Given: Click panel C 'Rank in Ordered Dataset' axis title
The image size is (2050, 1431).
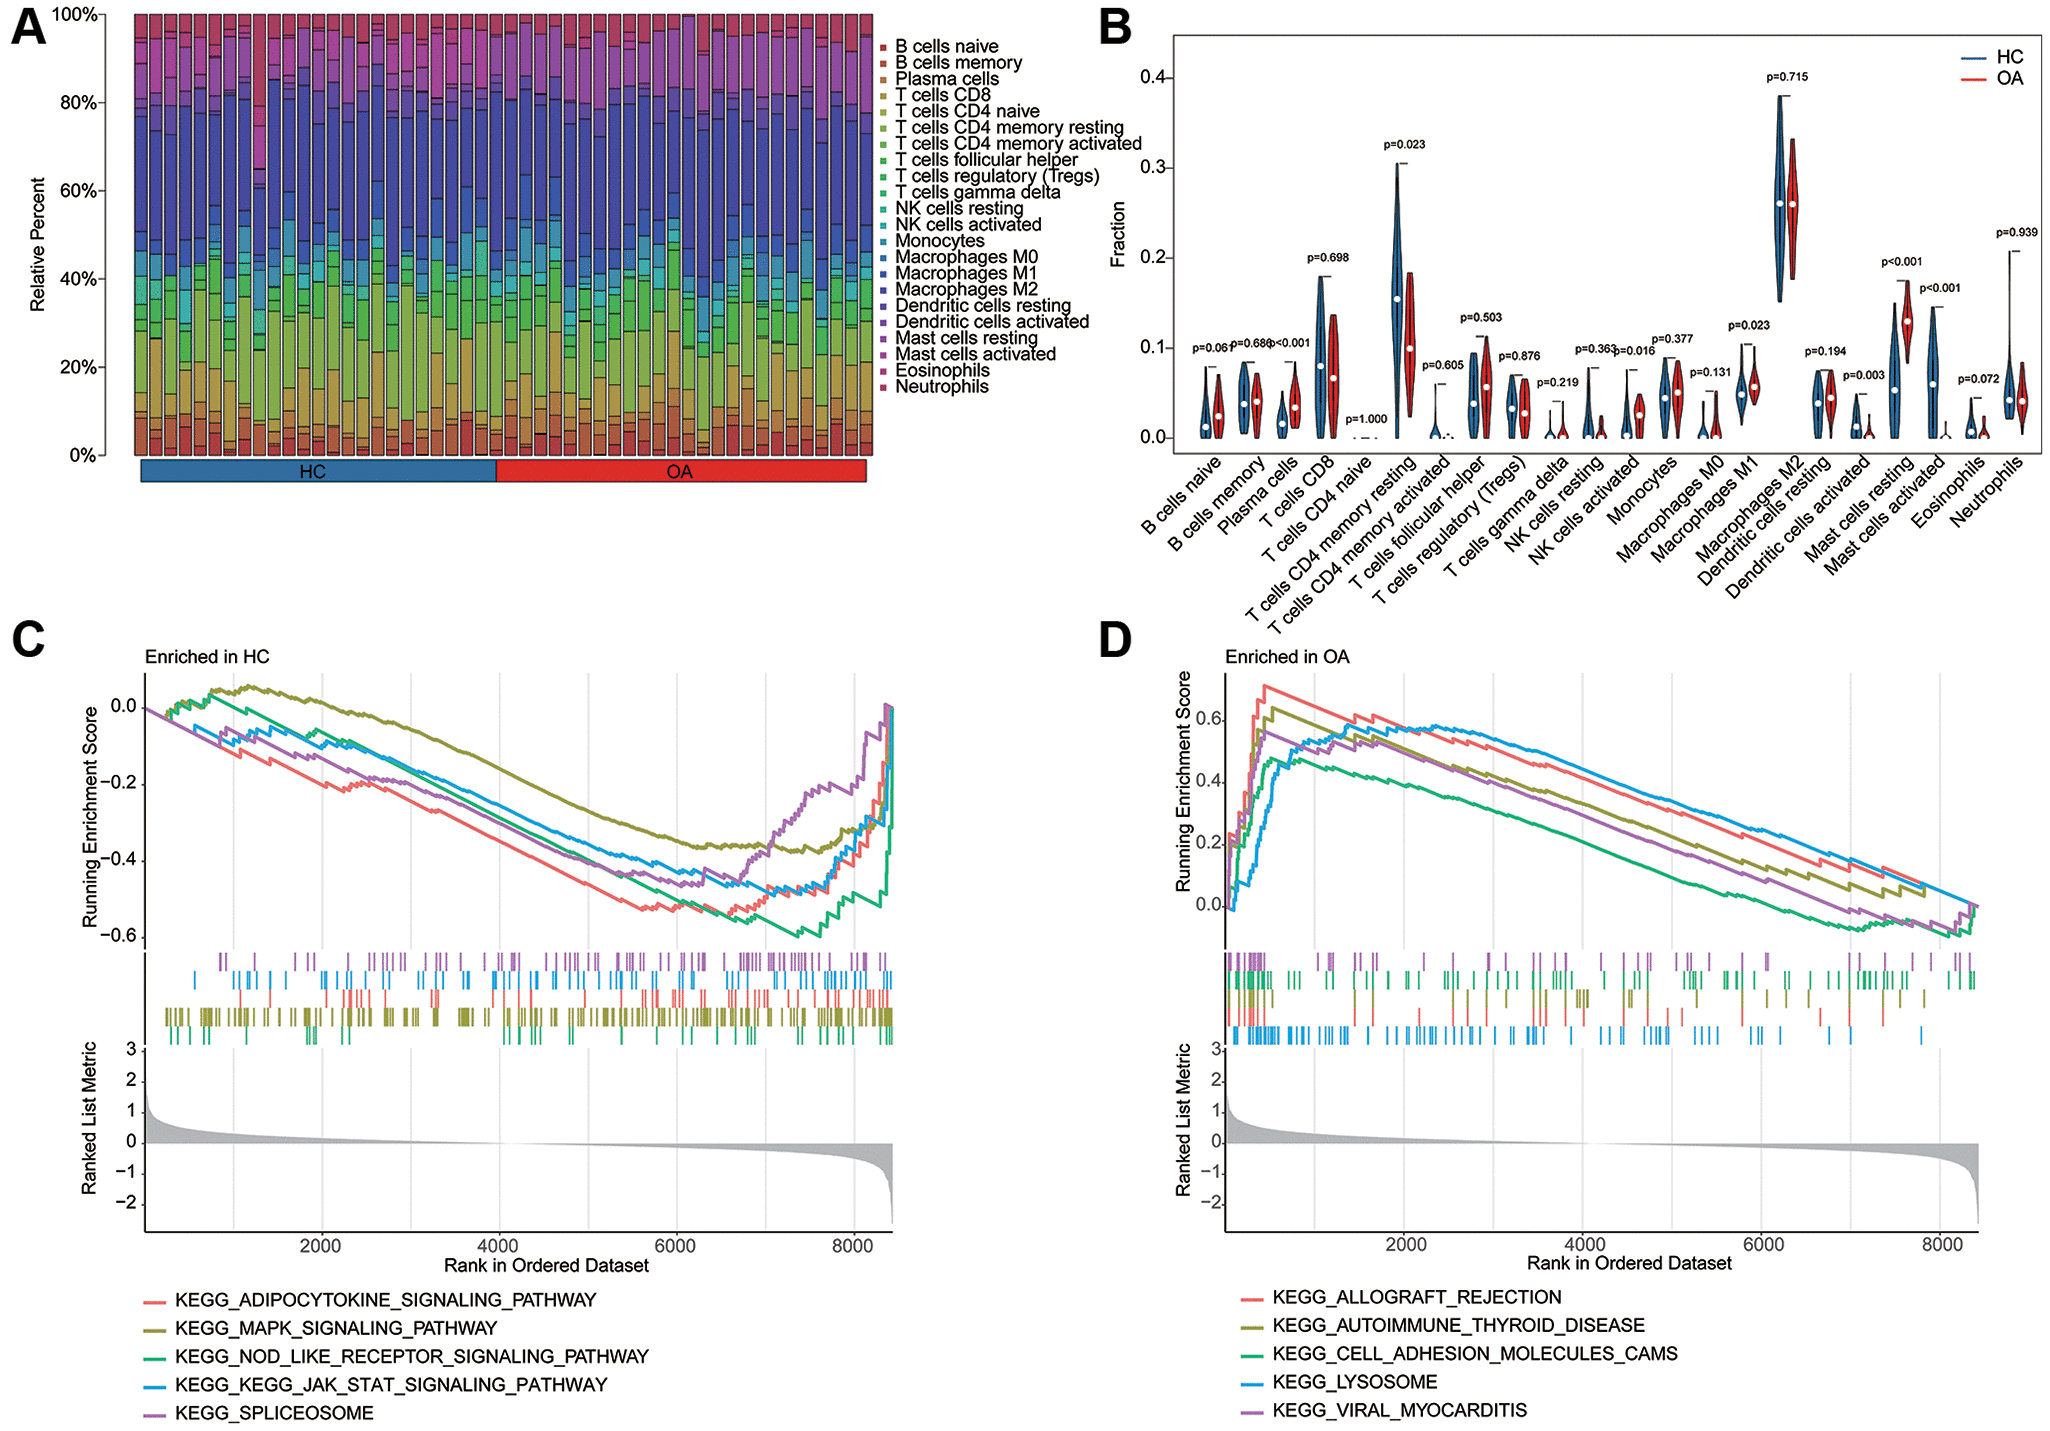Looking at the screenshot, I should coord(546,1266).
